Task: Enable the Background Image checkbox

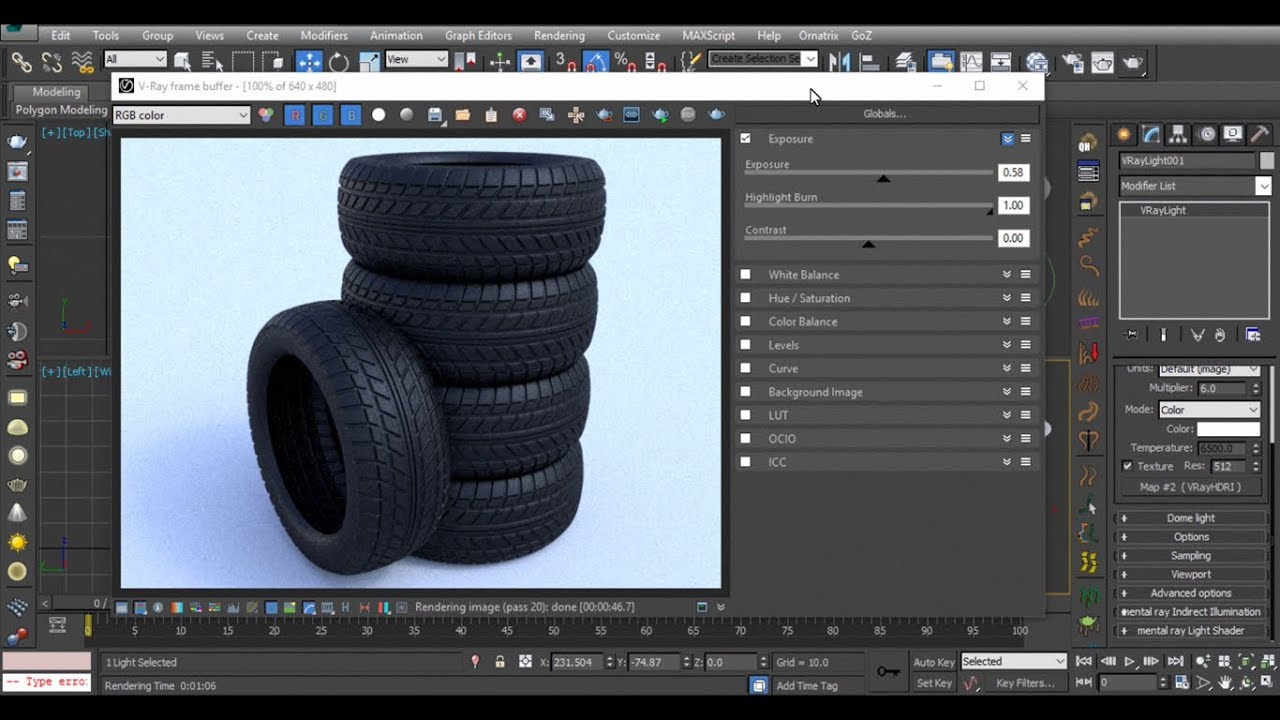Action: click(x=745, y=392)
